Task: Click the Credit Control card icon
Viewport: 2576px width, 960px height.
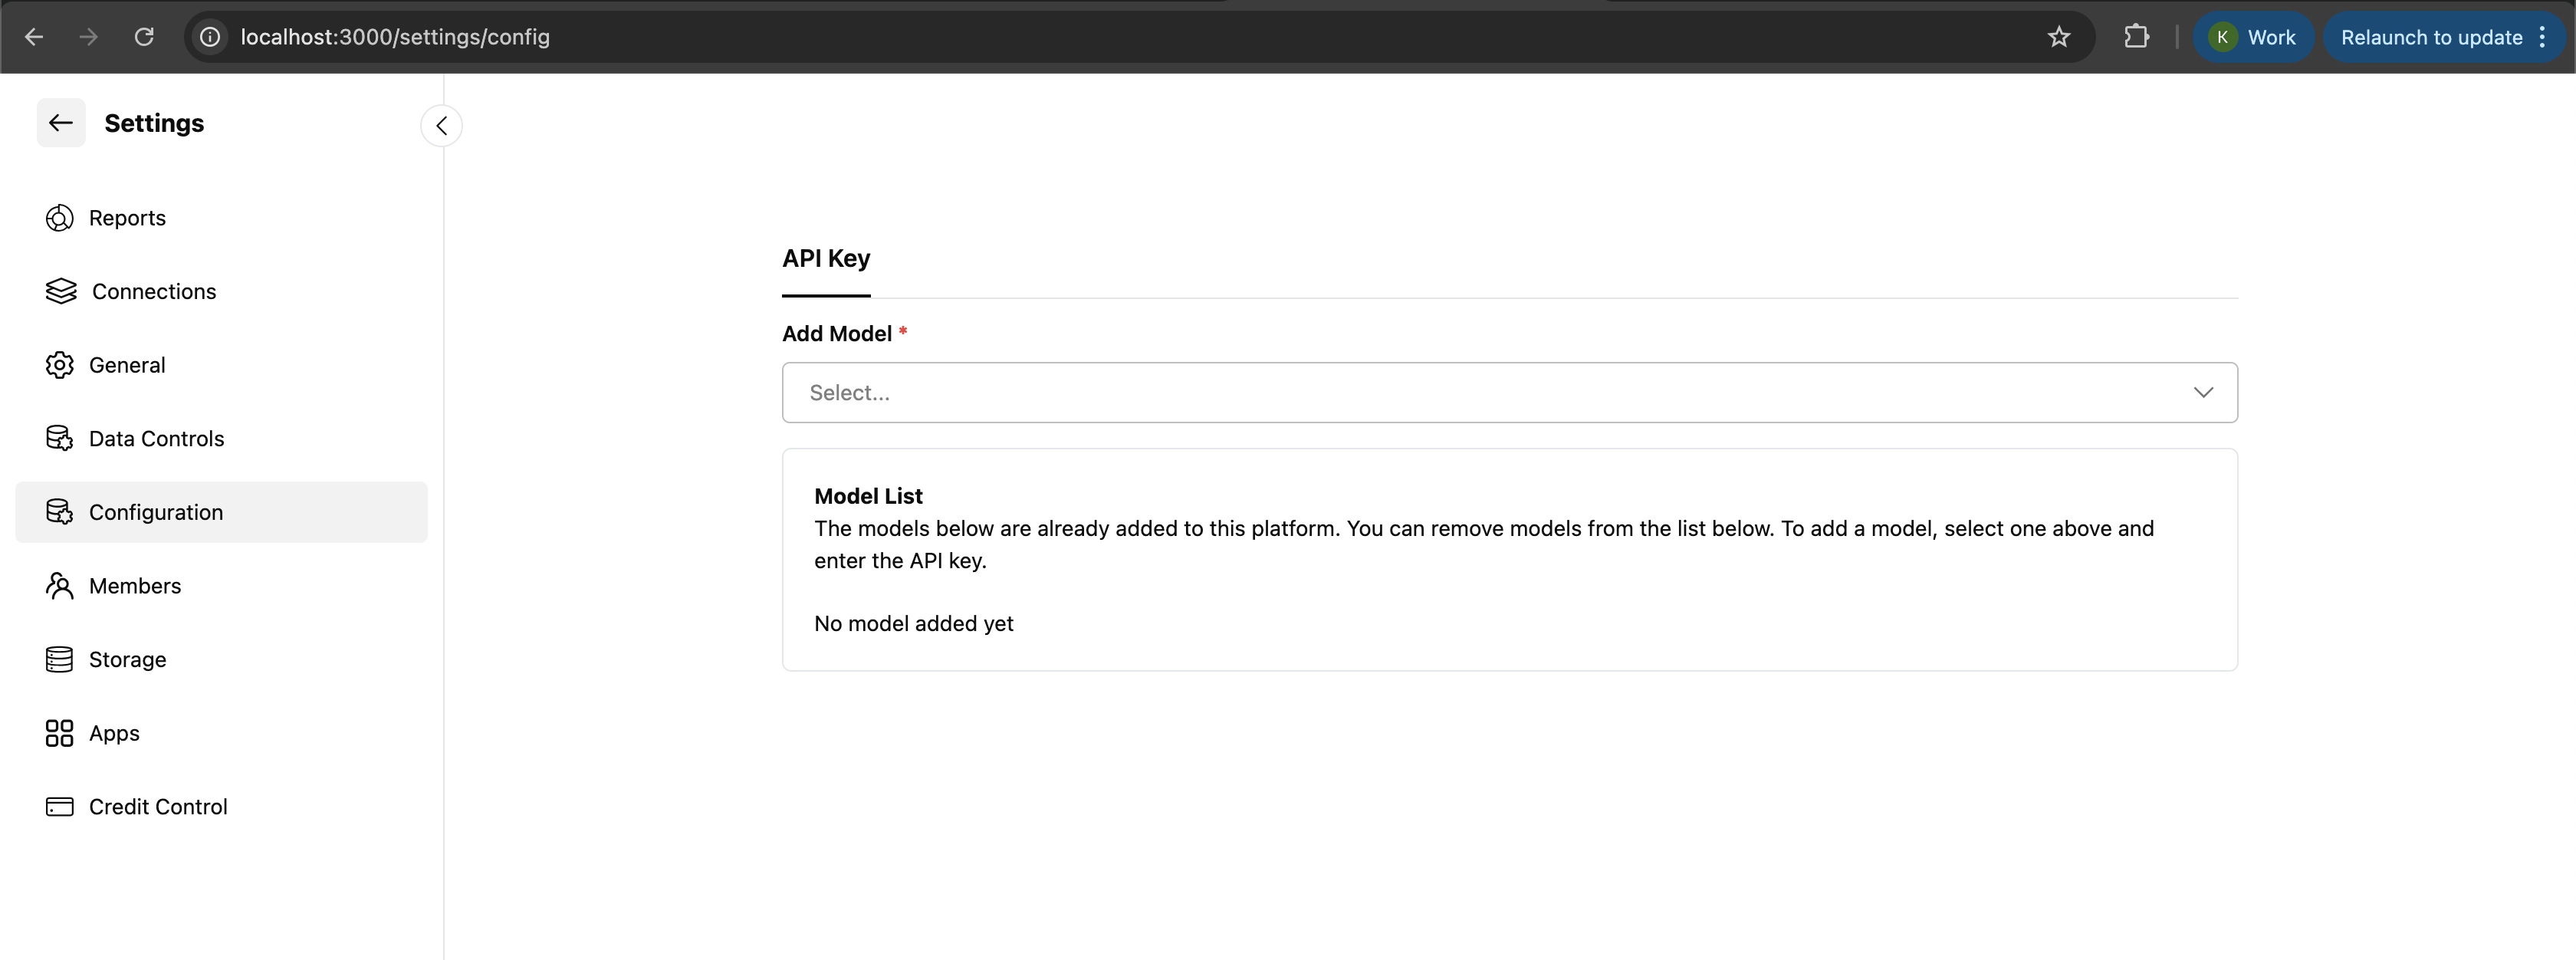Action: 59,806
